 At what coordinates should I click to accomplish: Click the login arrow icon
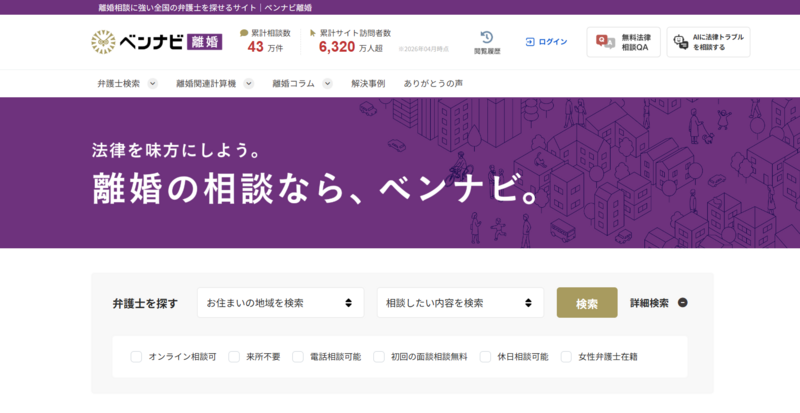click(530, 42)
